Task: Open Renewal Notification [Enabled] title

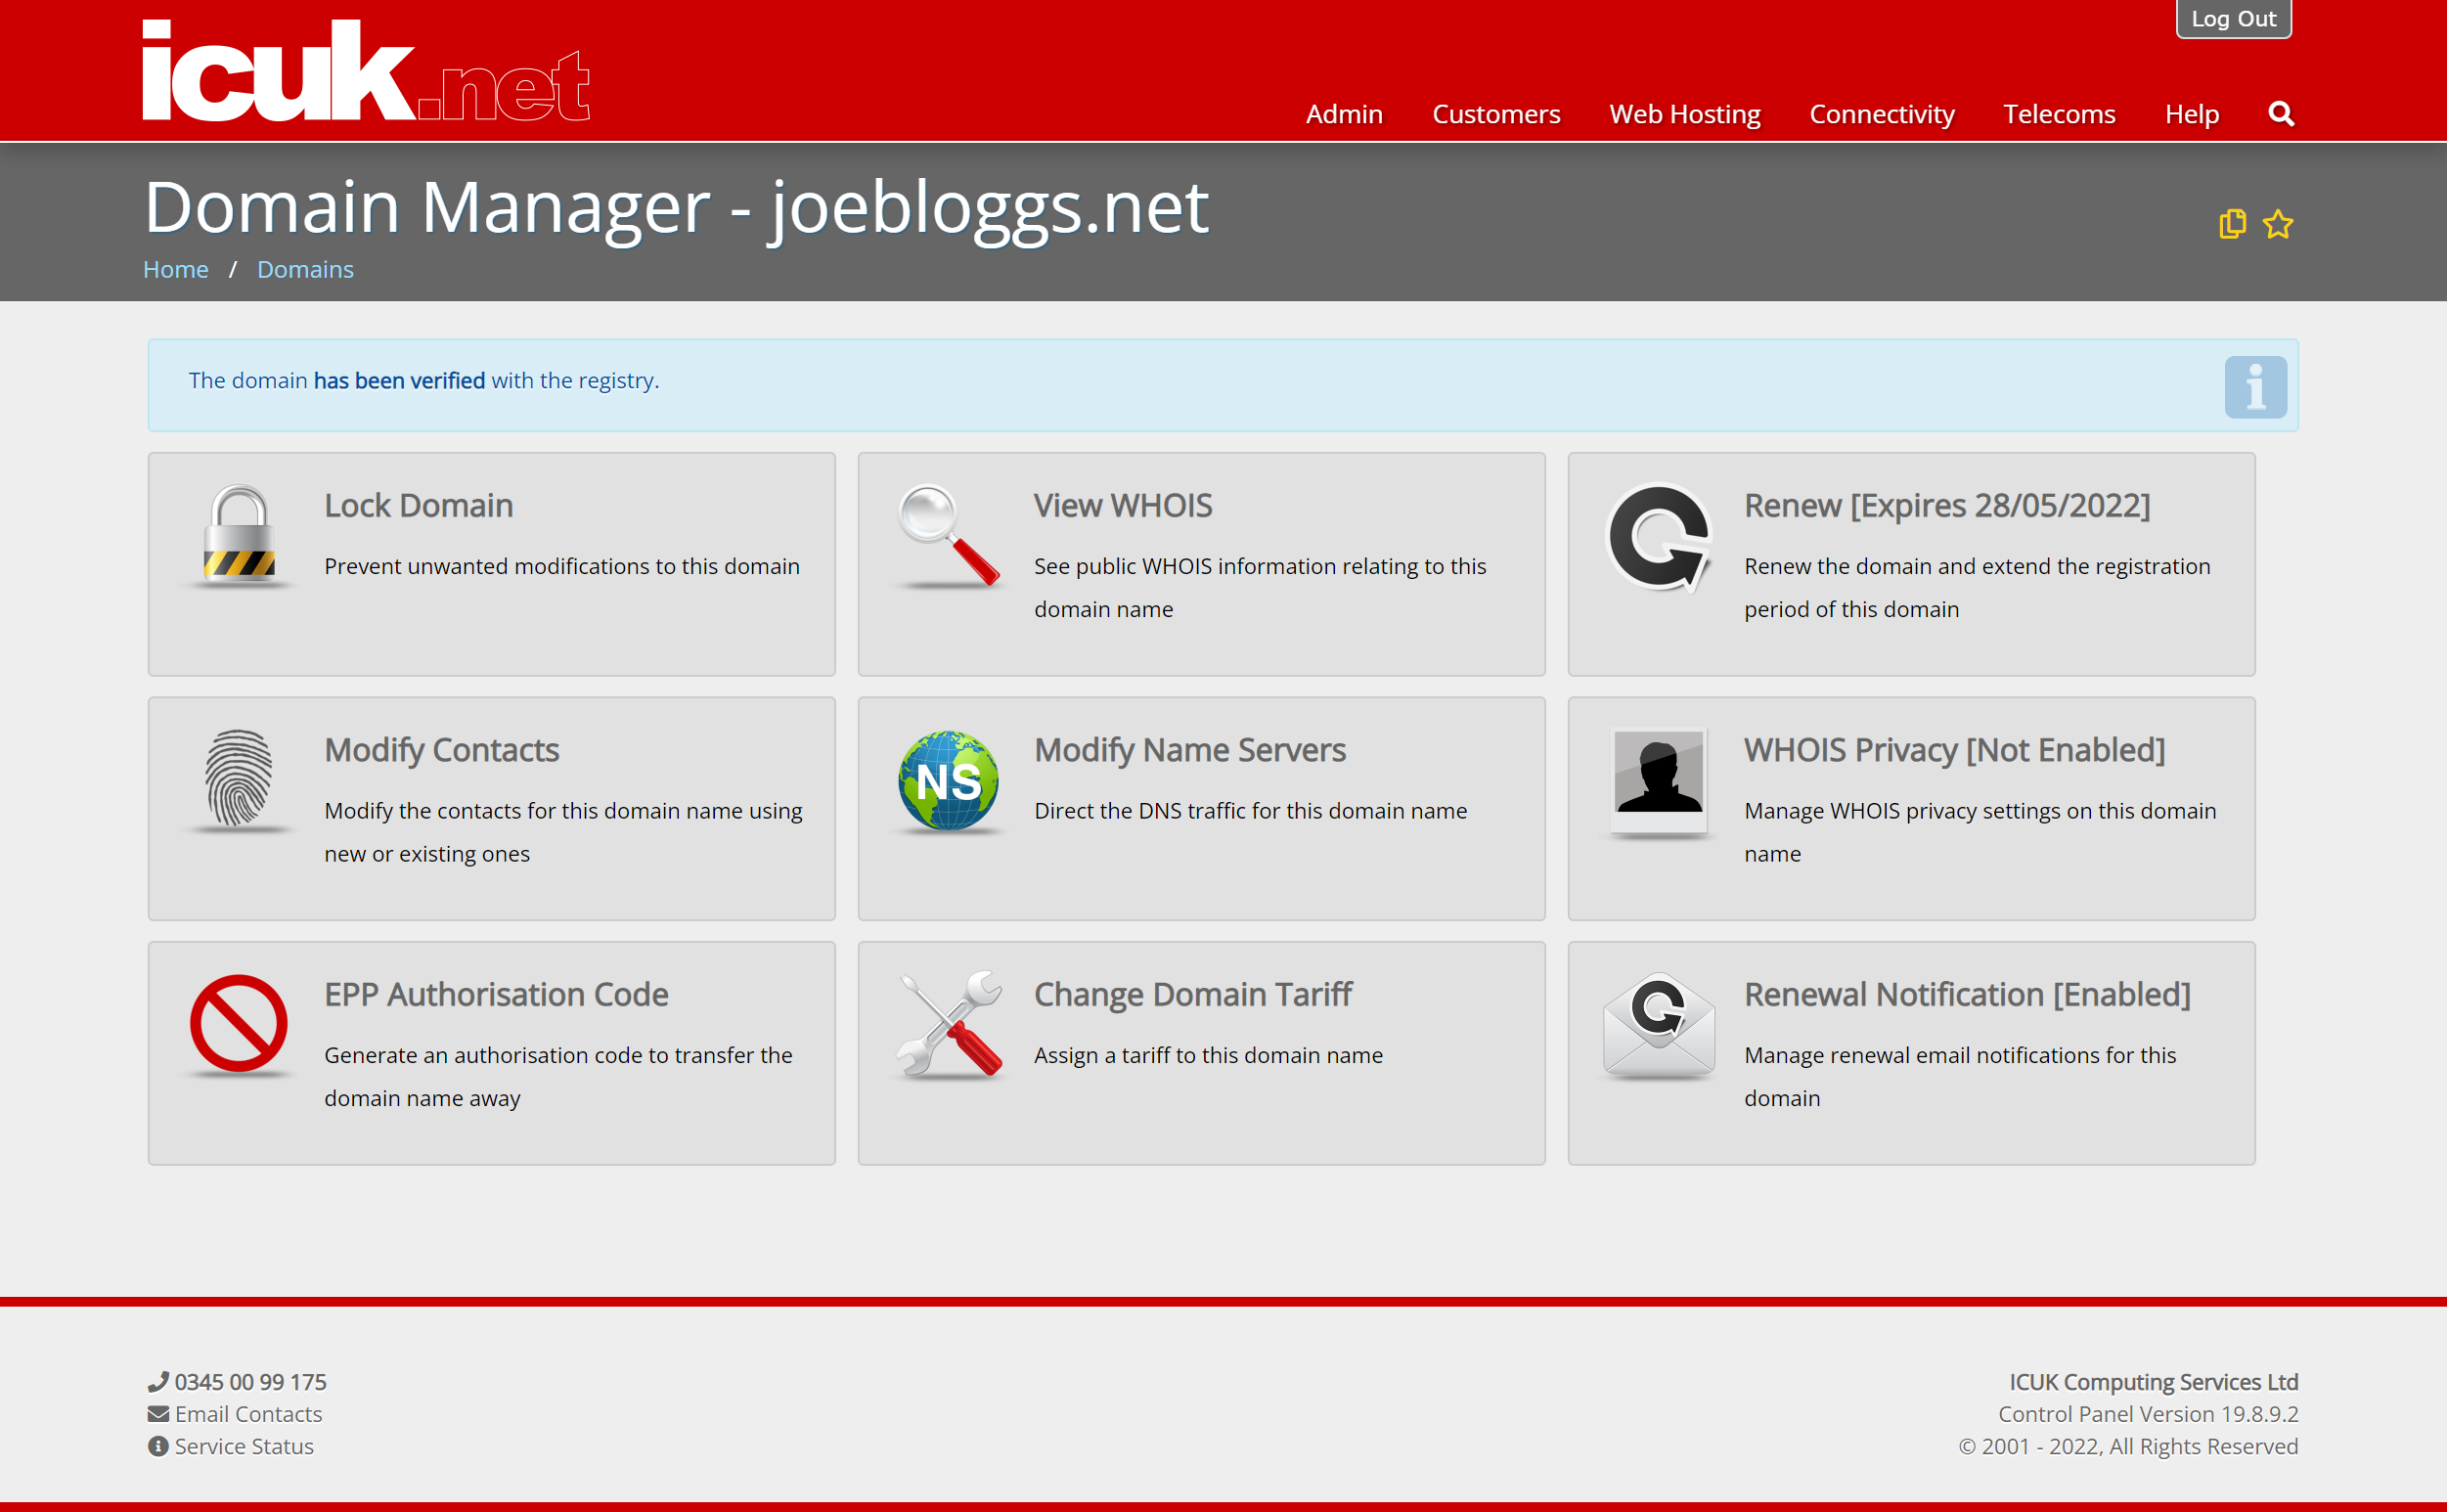Action: point(1967,994)
